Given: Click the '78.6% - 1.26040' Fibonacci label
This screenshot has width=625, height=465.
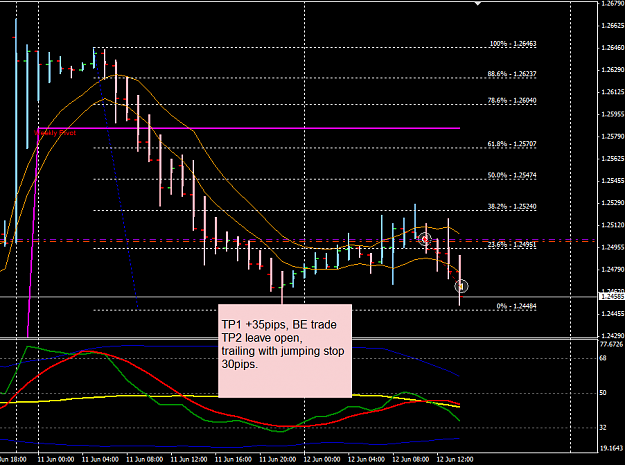Looking at the screenshot, I should click(512, 100).
